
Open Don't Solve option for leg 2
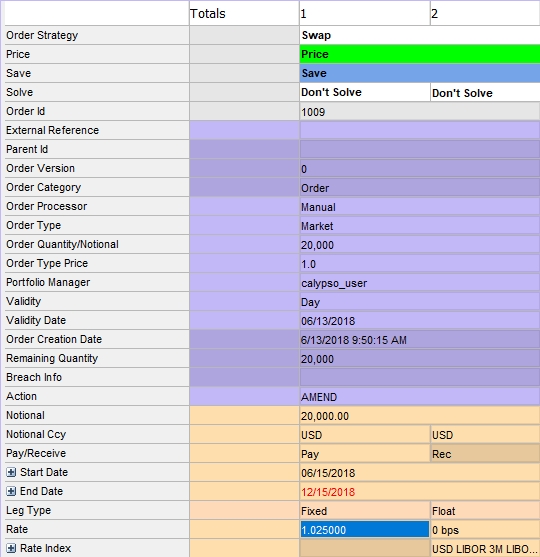click(x=485, y=92)
